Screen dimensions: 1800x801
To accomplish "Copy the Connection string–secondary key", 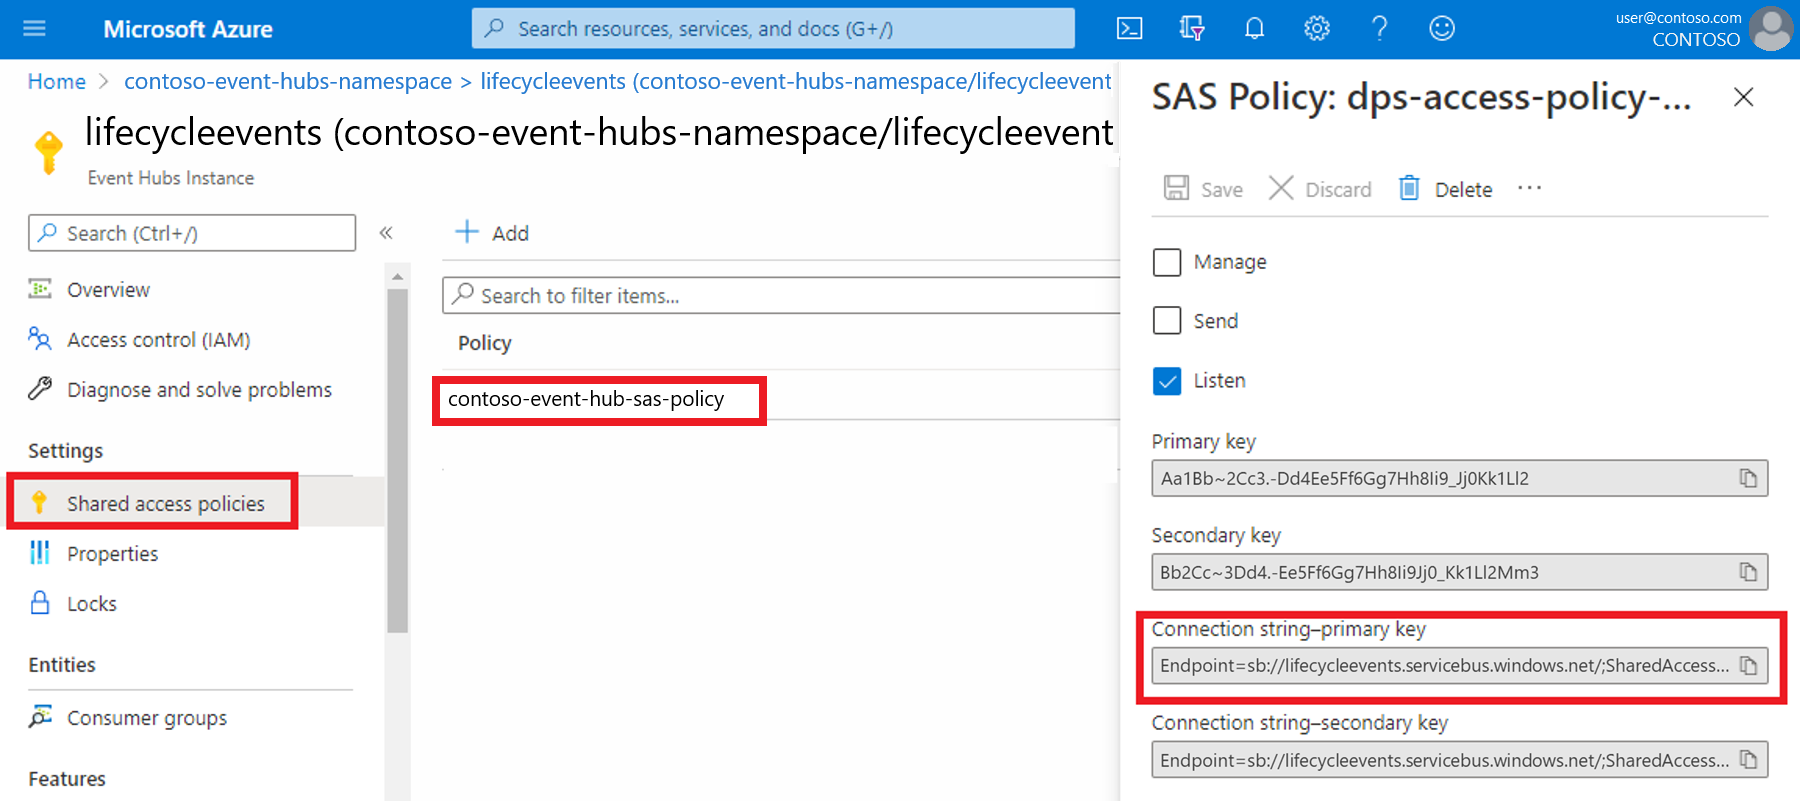I will [x=1748, y=760].
